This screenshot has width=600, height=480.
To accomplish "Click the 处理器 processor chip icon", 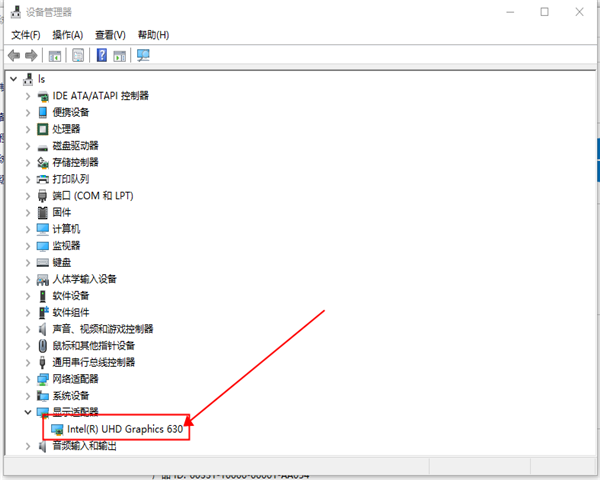I will [x=42, y=129].
